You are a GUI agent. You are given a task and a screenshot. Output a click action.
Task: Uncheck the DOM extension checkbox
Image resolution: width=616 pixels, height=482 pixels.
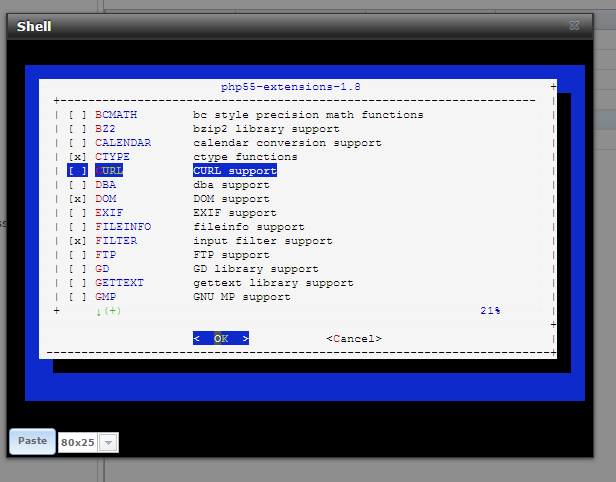(x=77, y=199)
